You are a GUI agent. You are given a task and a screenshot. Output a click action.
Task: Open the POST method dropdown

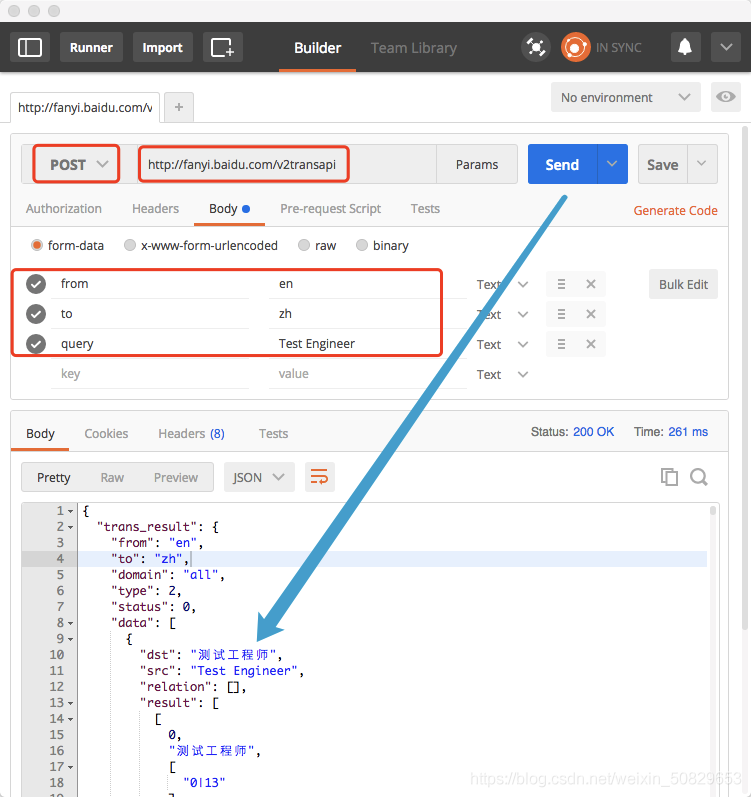(77, 164)
